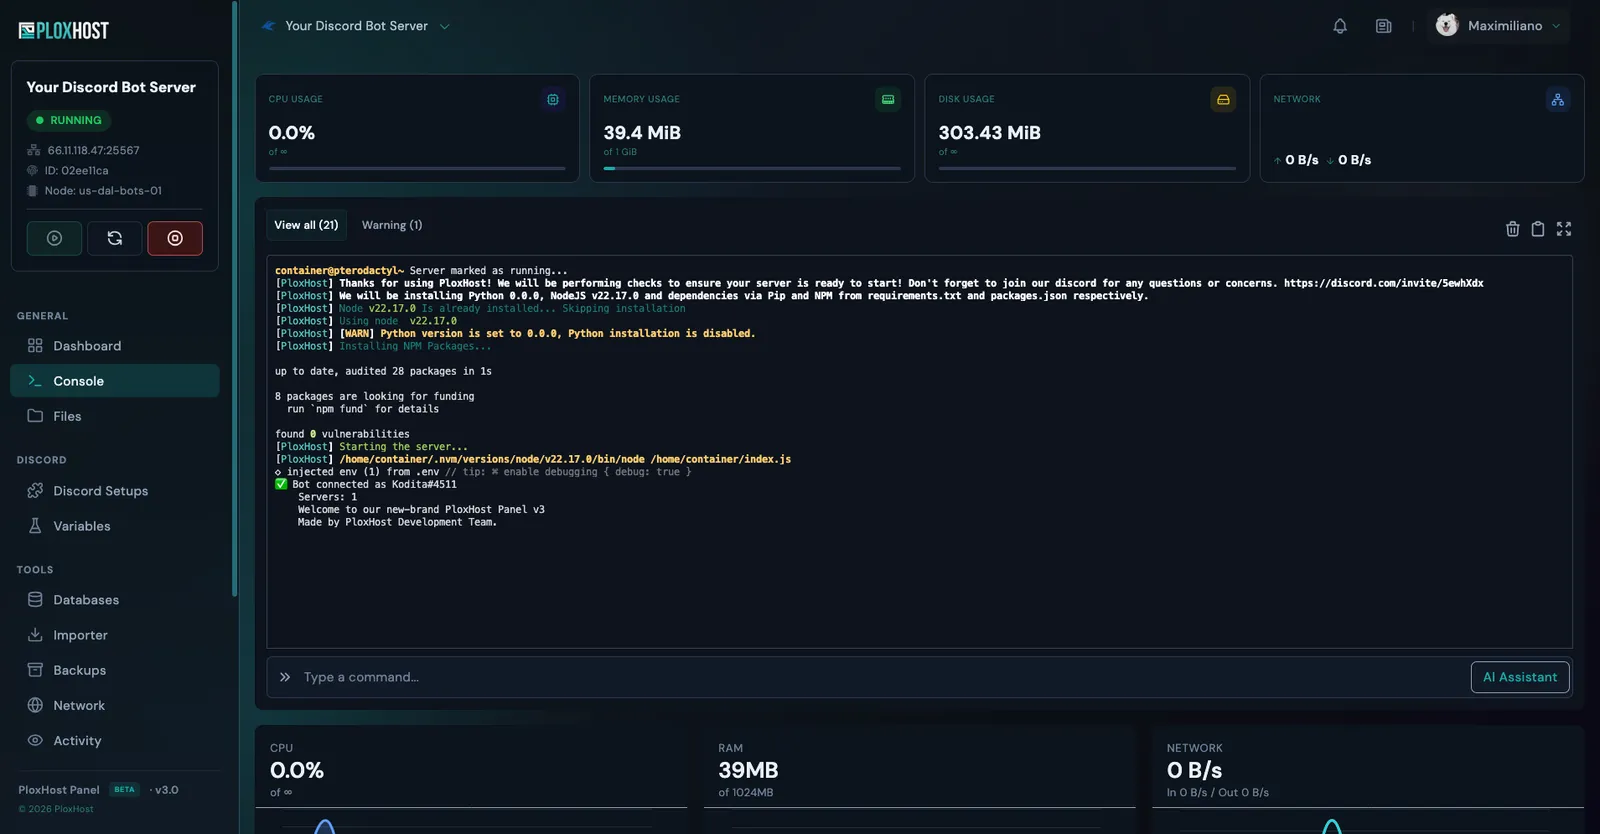Screen dimensions: 1600x834
Task: Expand the console to fullscreen
Action: click(x=1564, y=229)
